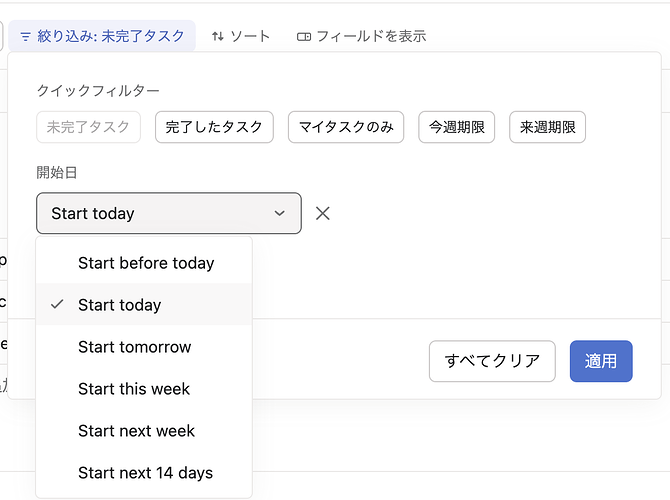Screen dimensions: 670x500
Task: Click the sort arrows icon
Action: [x=218, y=36]
